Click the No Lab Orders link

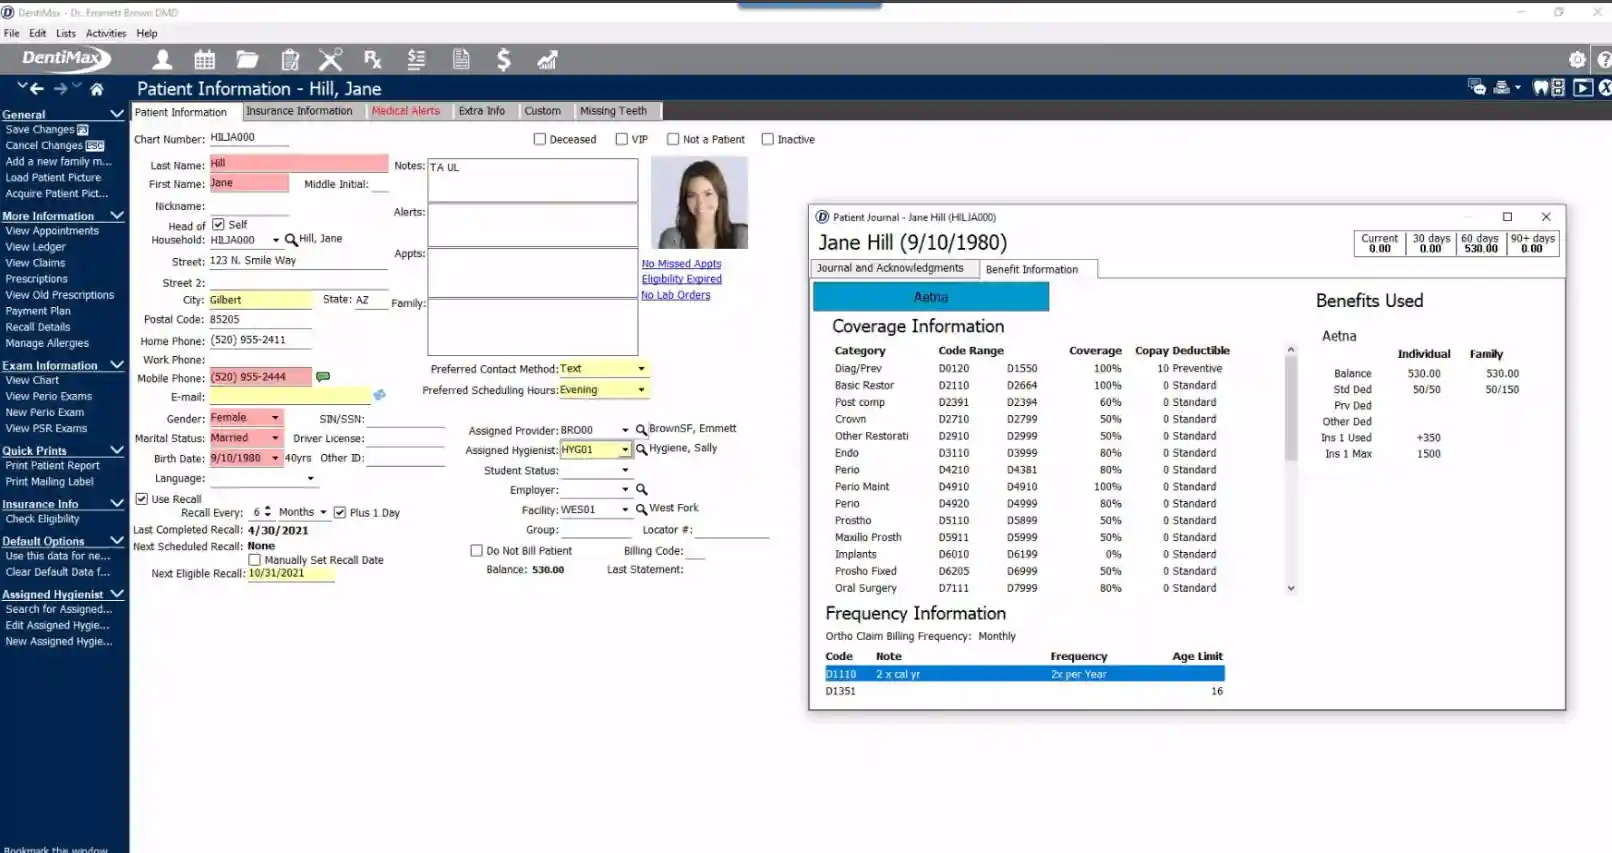(x=675, y=295)
